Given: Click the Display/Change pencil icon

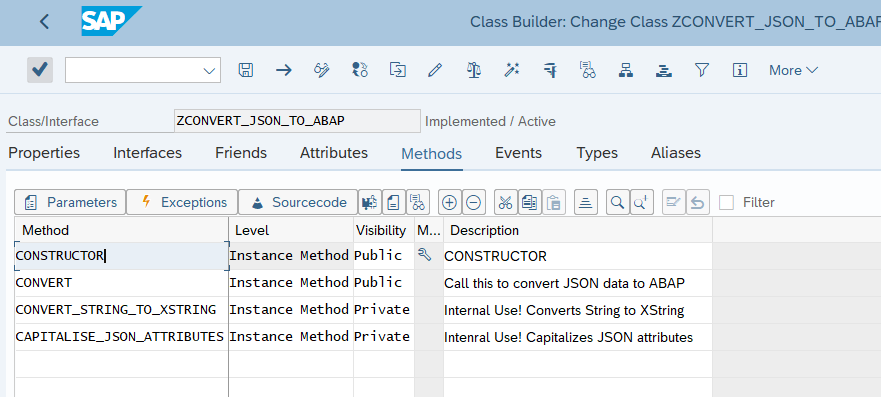Looking at the screenshot, I should coord(434,70).
